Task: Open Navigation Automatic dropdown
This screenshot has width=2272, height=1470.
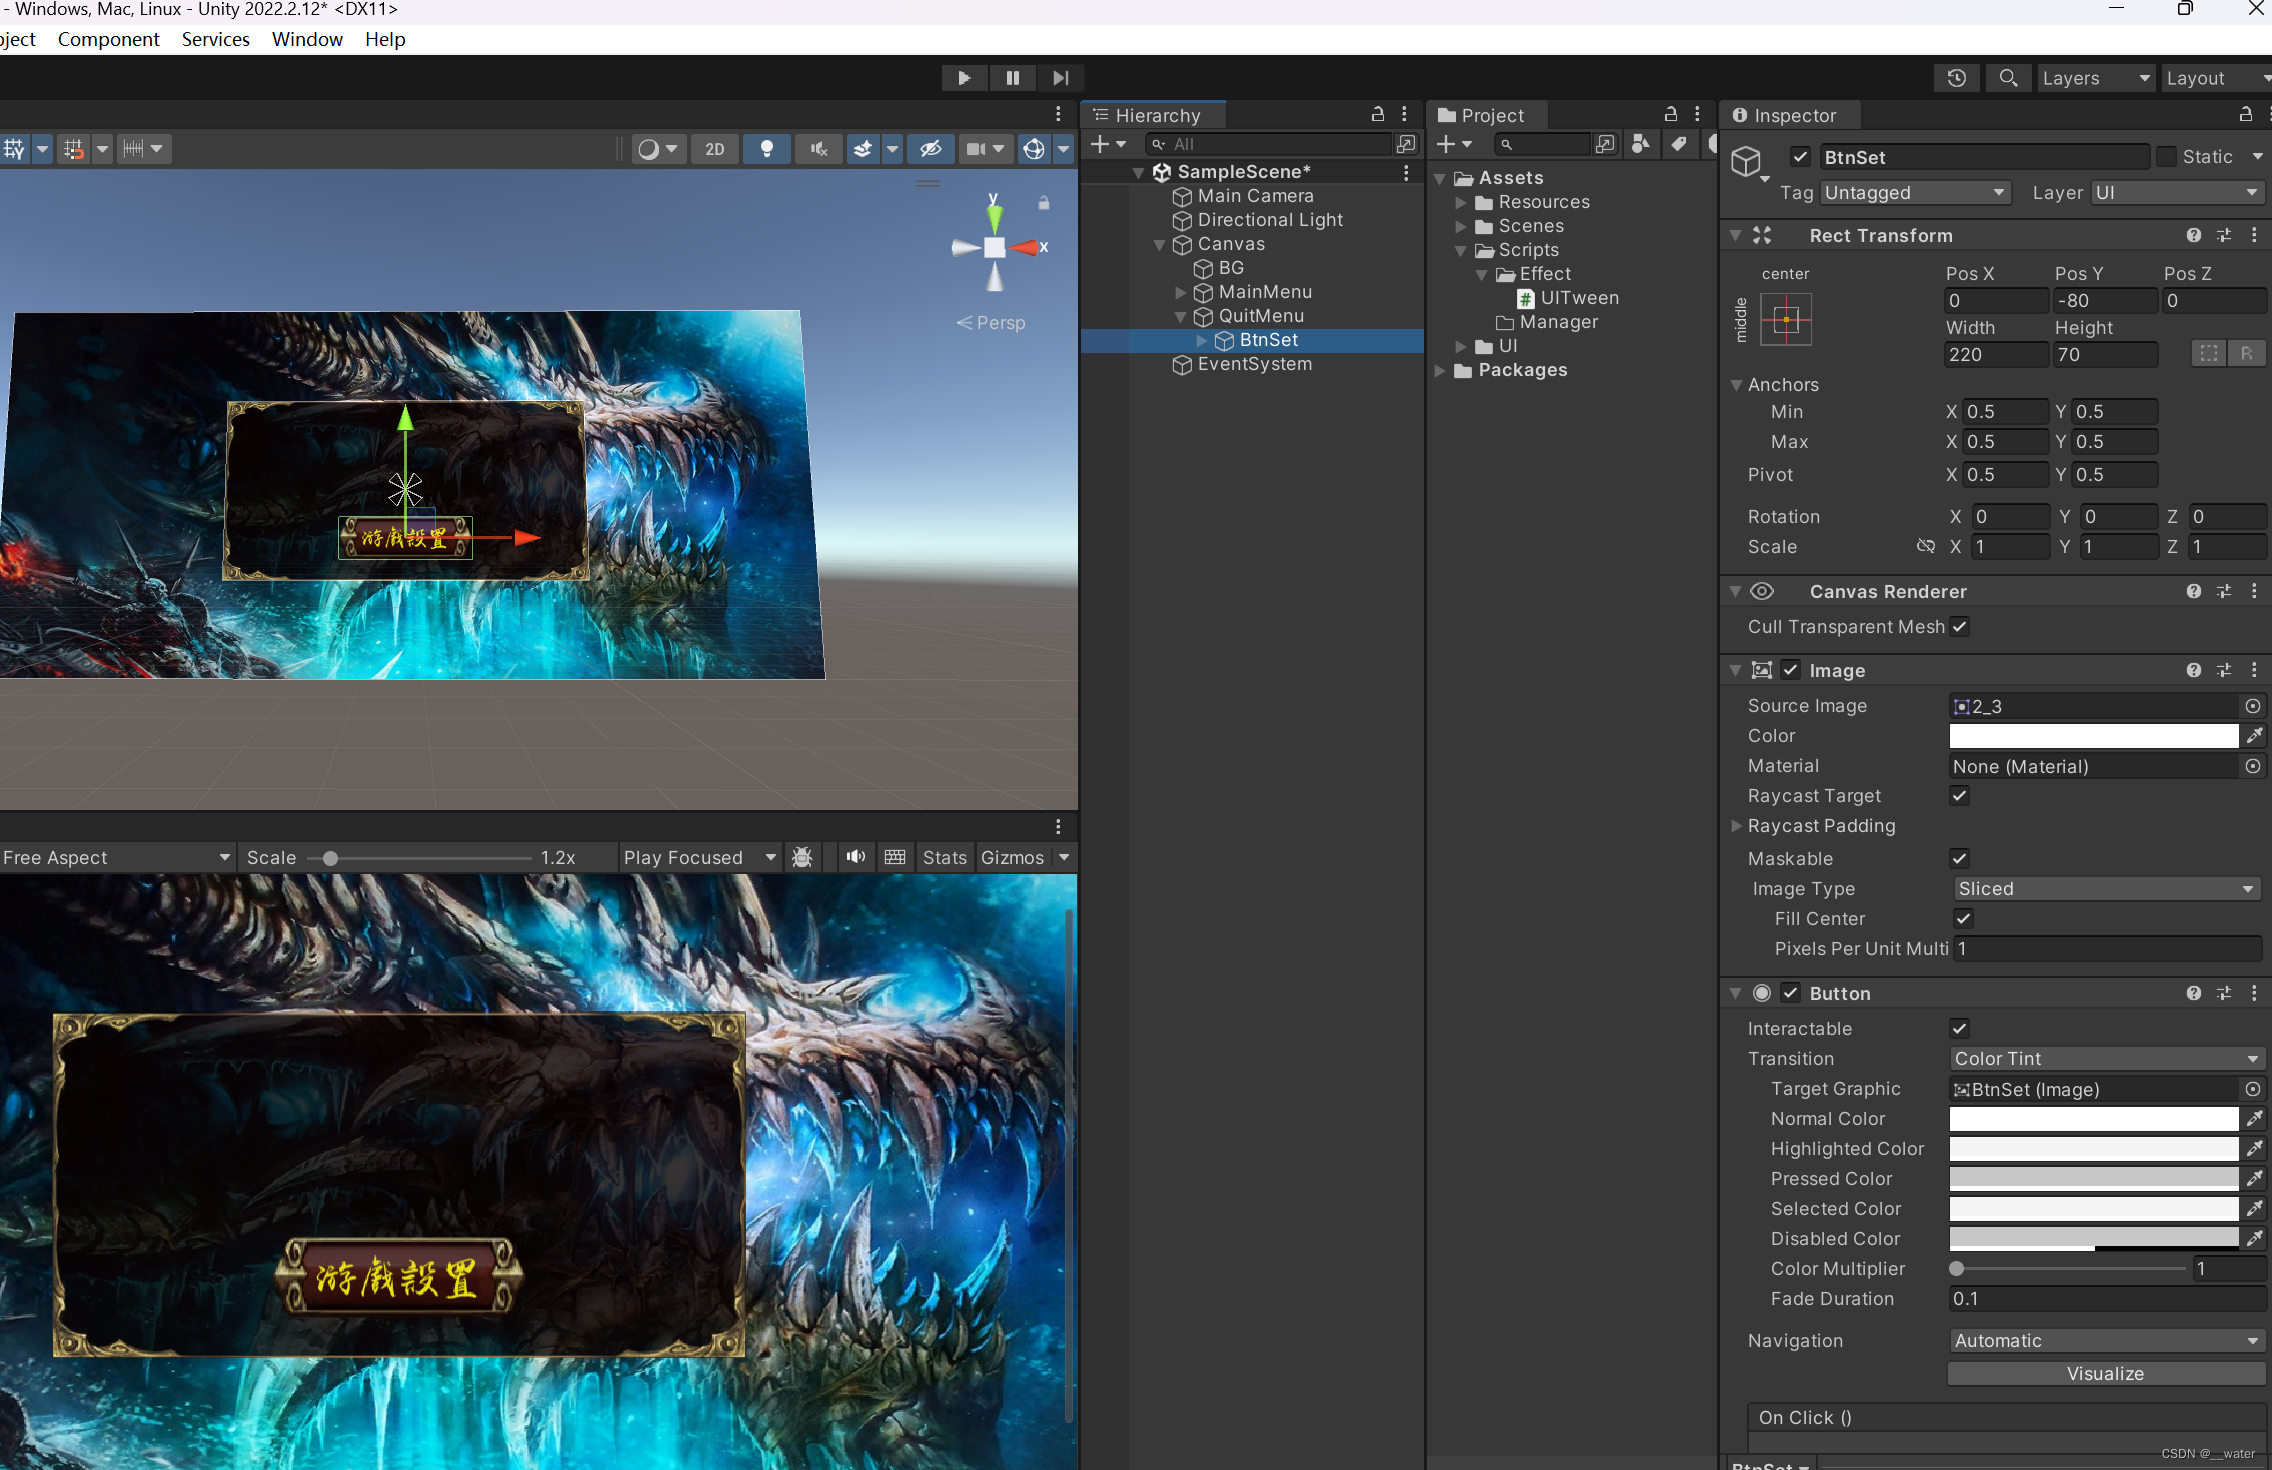Action: [x=2106, y=1341]
